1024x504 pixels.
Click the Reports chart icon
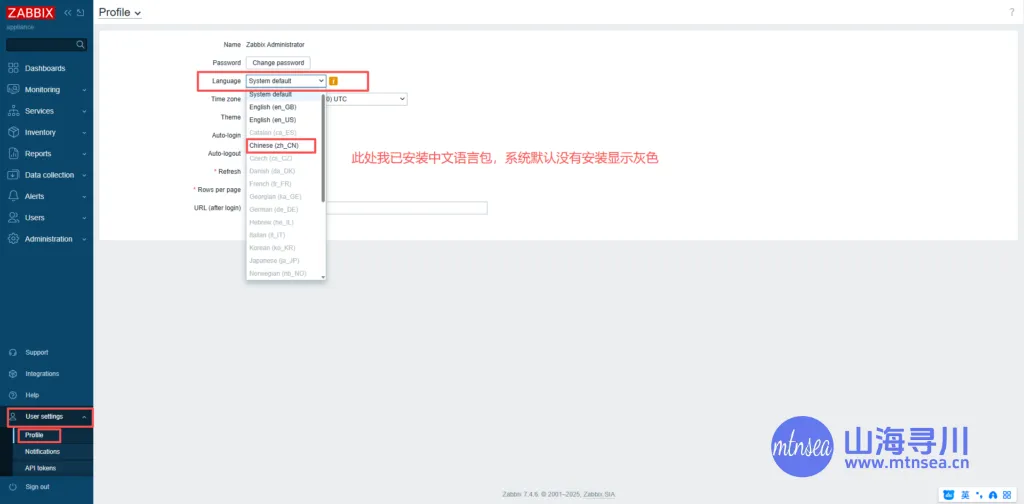13,153
